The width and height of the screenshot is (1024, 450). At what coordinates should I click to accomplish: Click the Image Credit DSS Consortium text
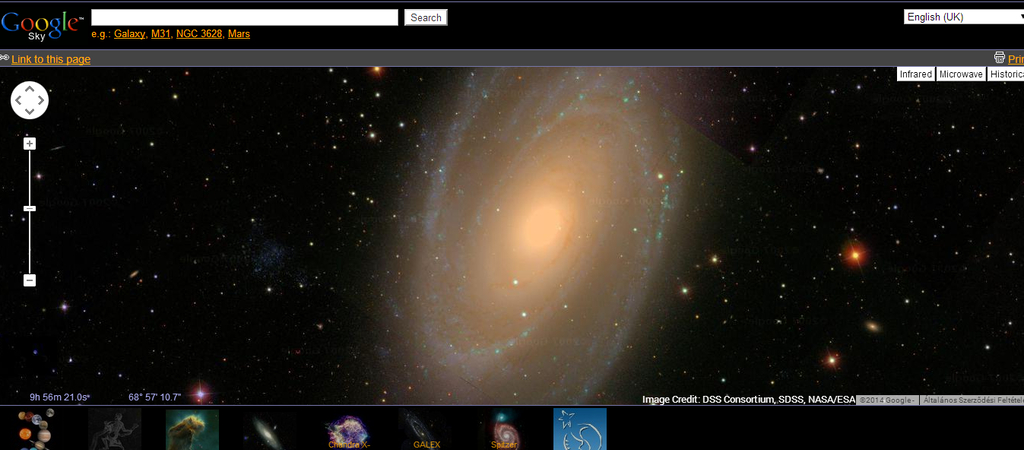point(748,399)
